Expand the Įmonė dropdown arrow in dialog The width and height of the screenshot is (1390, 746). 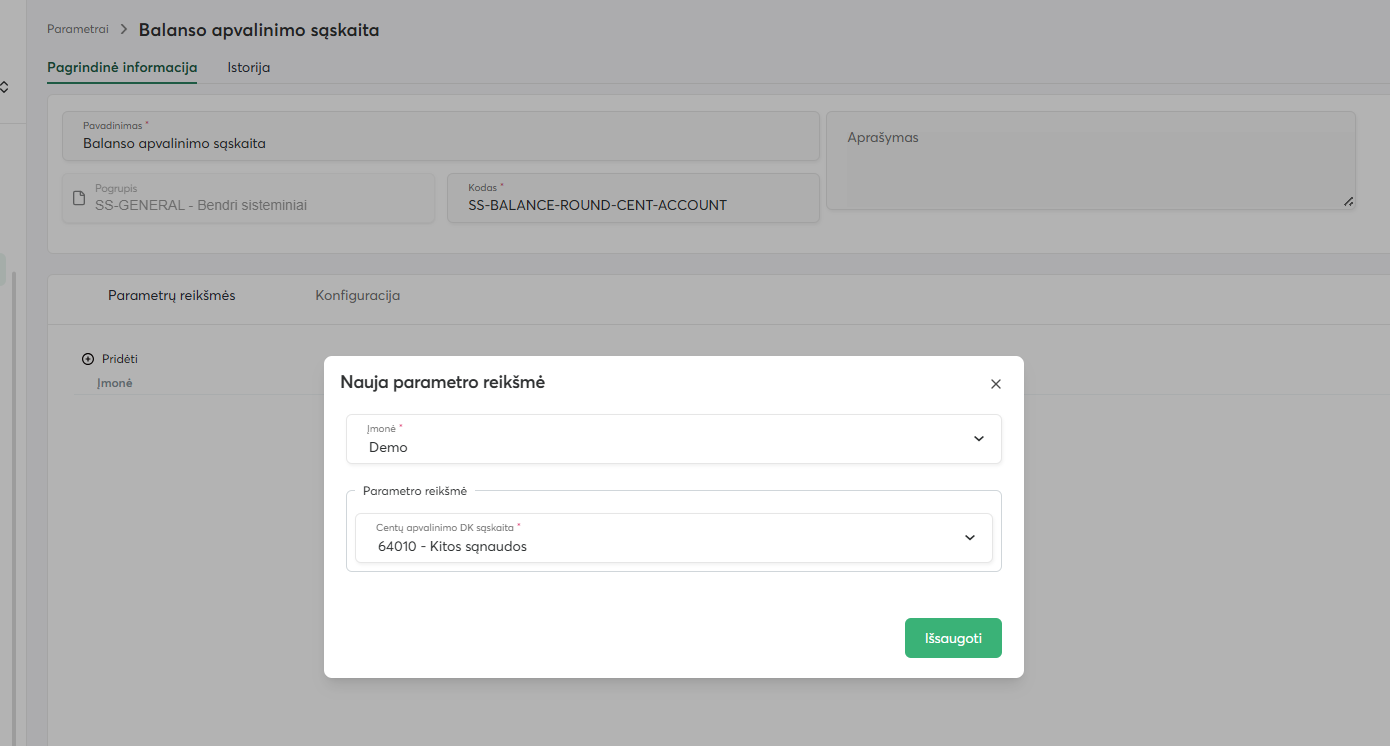[x=978, y=439]
